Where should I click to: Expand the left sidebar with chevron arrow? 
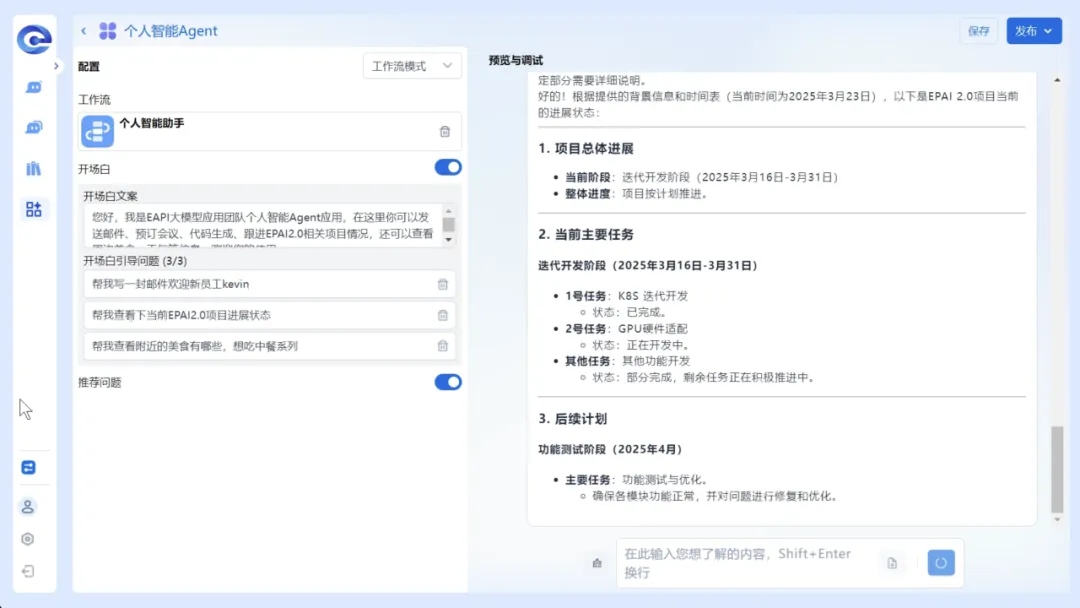pyautogui.click(x=57, y=66)
